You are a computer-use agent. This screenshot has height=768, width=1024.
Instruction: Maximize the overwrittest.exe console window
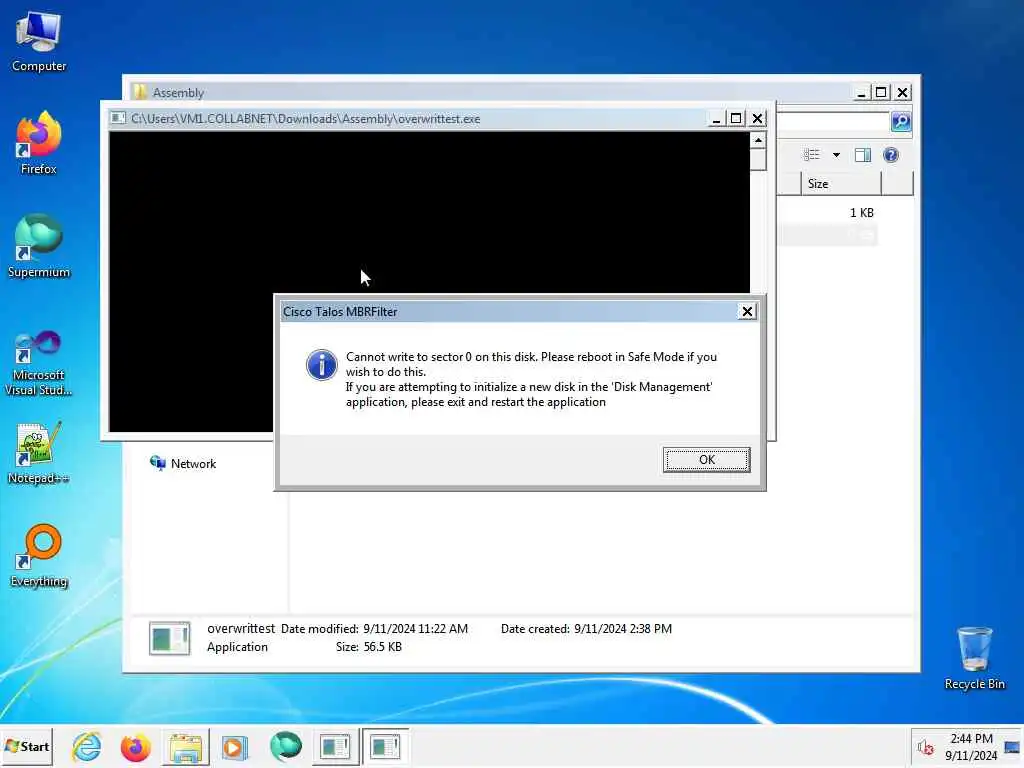[736, 118]
